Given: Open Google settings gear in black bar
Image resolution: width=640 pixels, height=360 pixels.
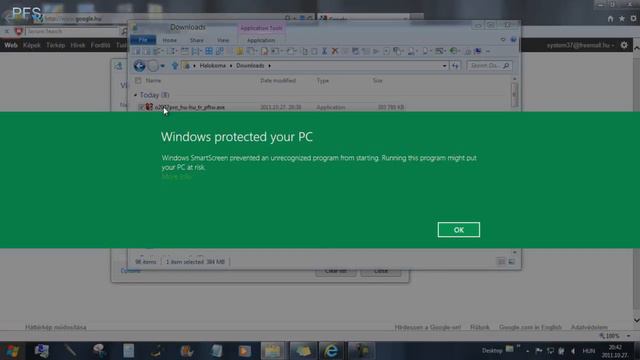Looking at the screenshot, I should (624, 45).
